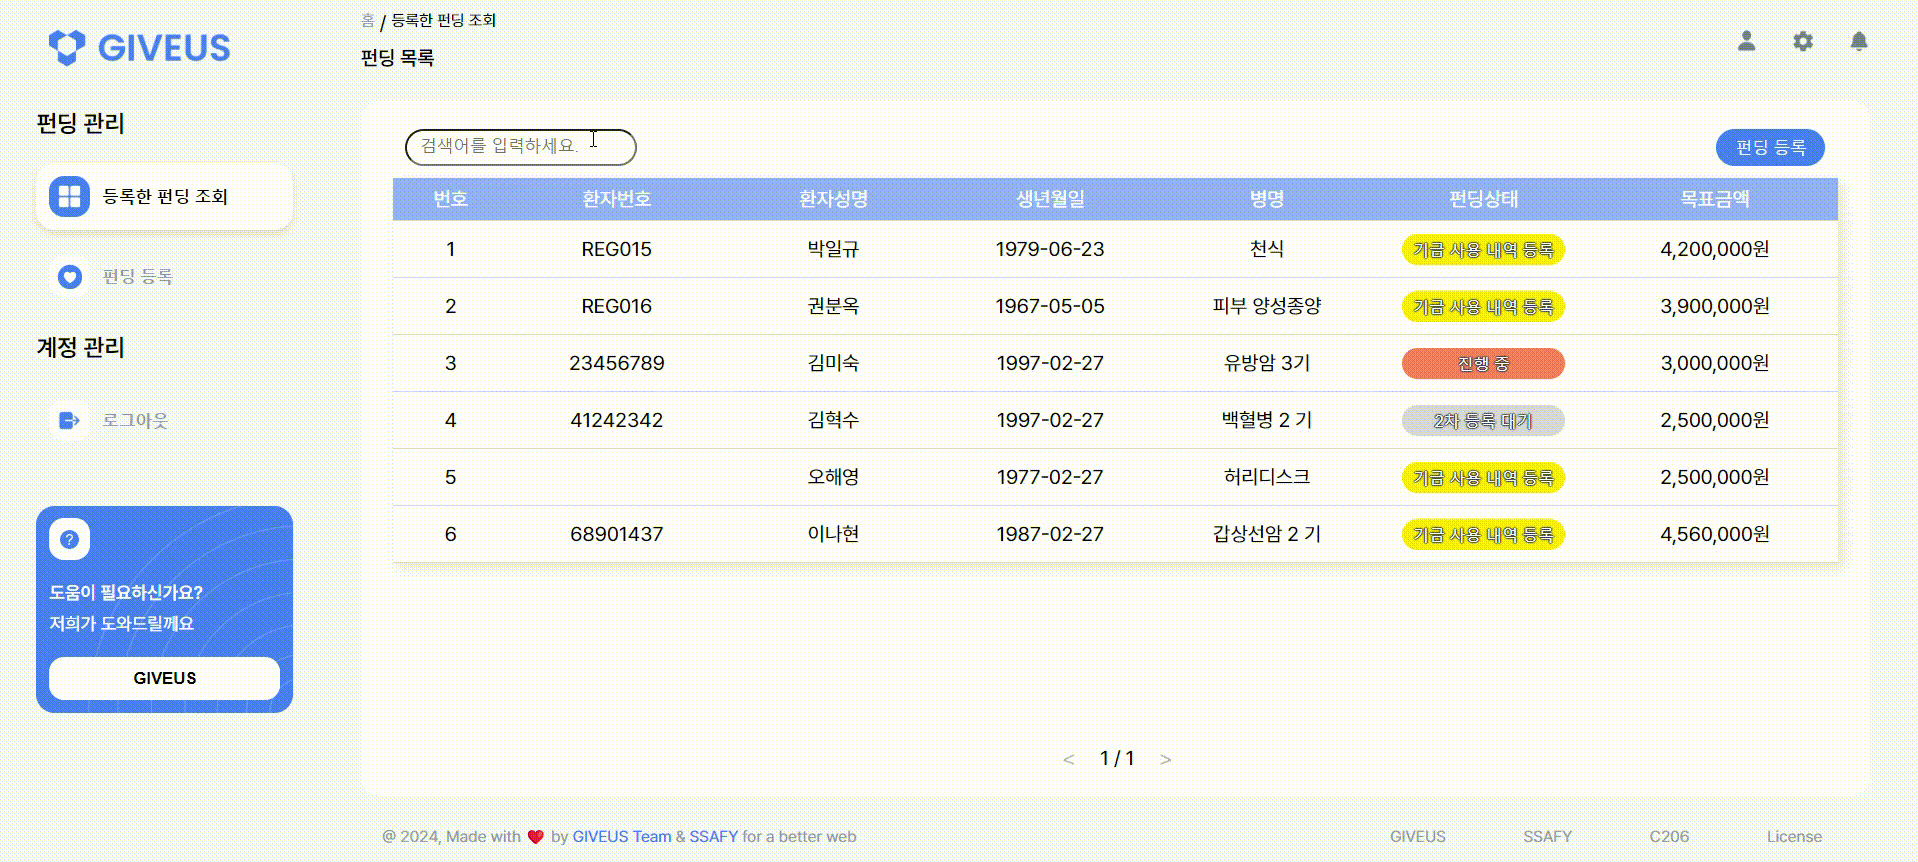Click the question mark help icon

[x=69, y=539]
